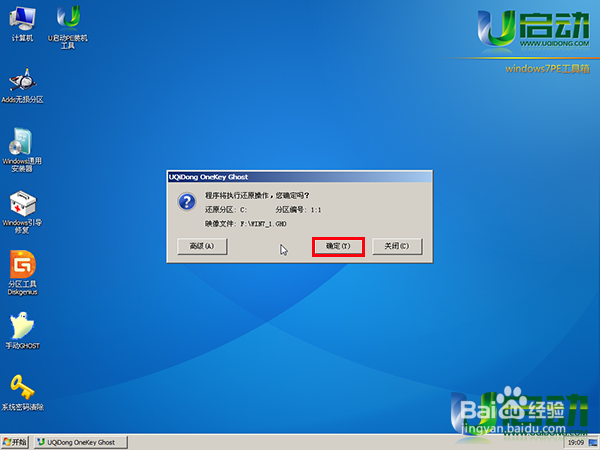Select UQiDong OneKey Ghost taskbar item
Viewport: 600px width, 450px height.
click(81, 442)
